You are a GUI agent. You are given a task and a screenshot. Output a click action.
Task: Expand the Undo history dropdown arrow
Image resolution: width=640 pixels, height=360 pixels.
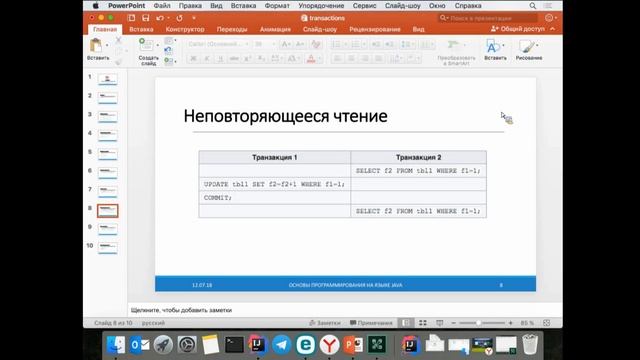pyautogui.click(x=168, y=18)
